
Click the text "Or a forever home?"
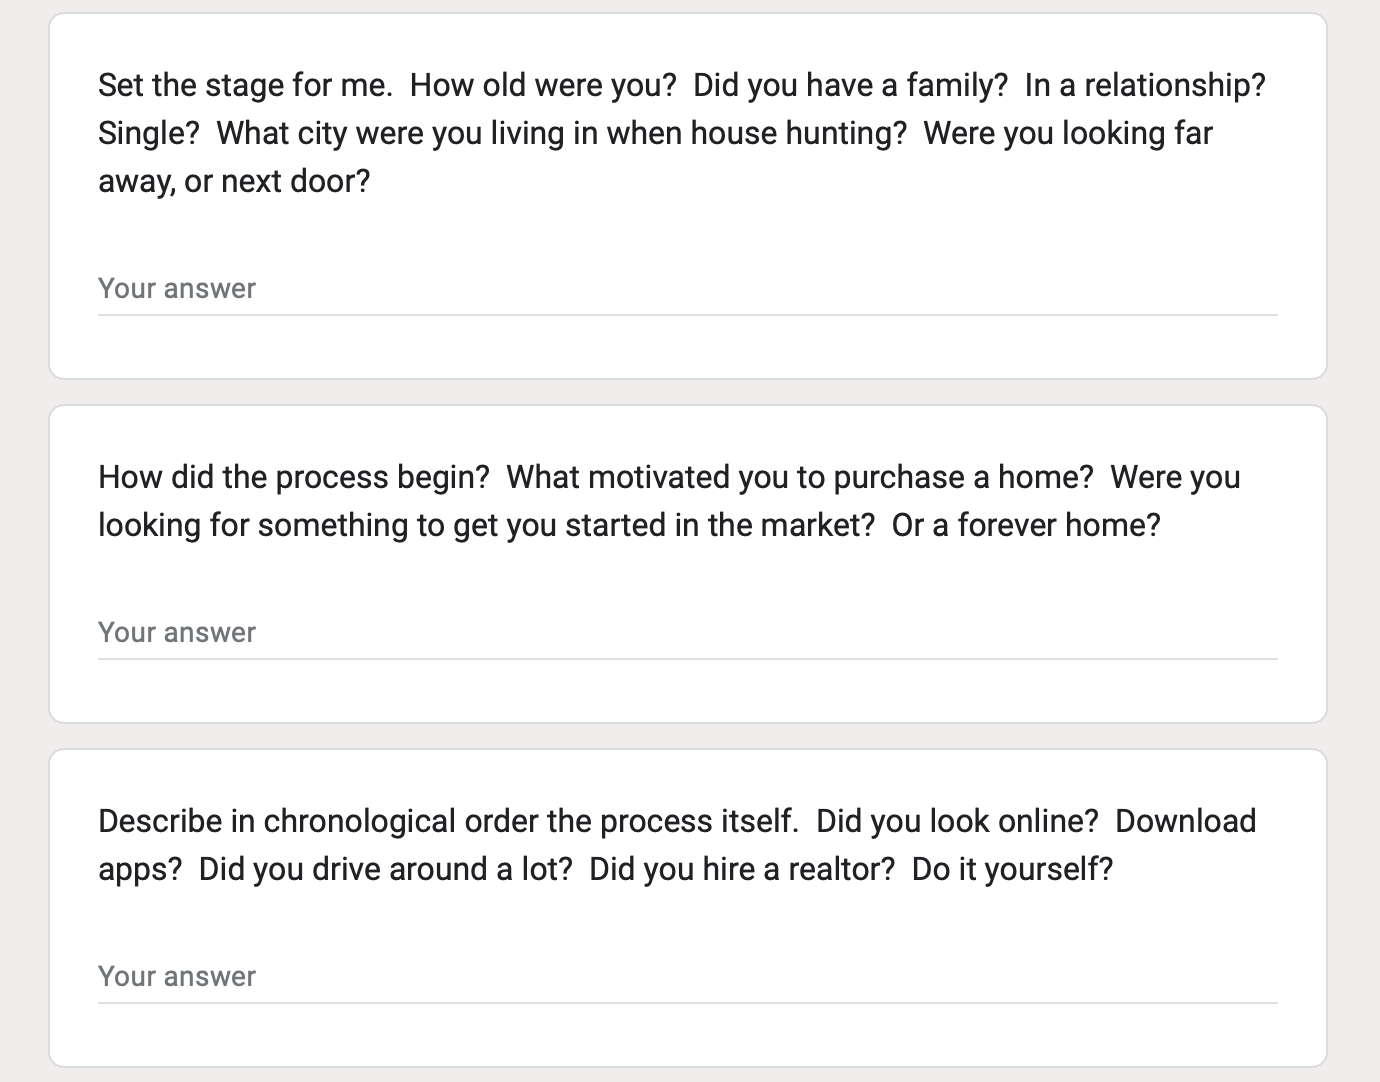click(1026, 525)
